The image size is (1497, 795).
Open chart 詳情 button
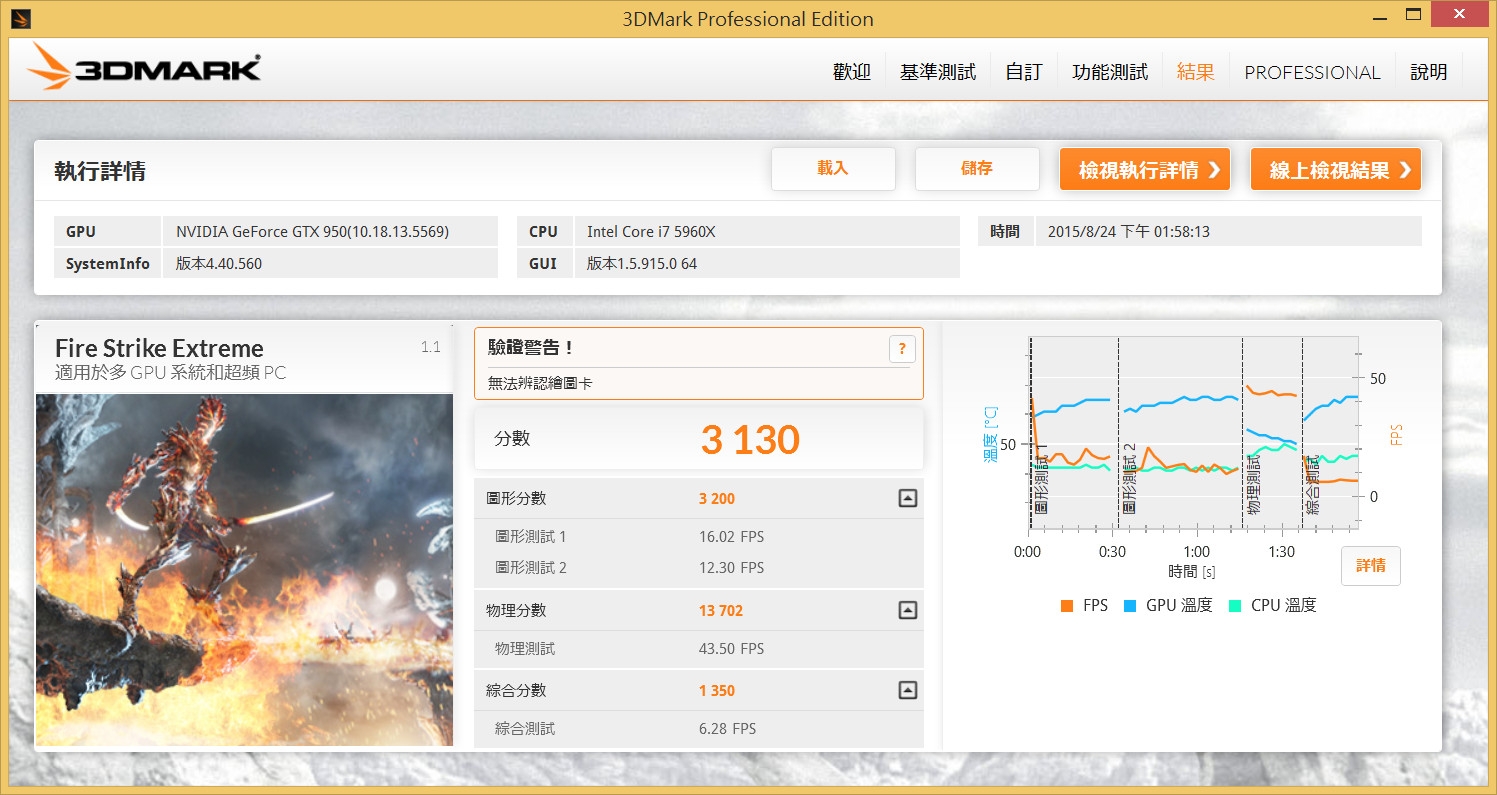[1371, 566]
